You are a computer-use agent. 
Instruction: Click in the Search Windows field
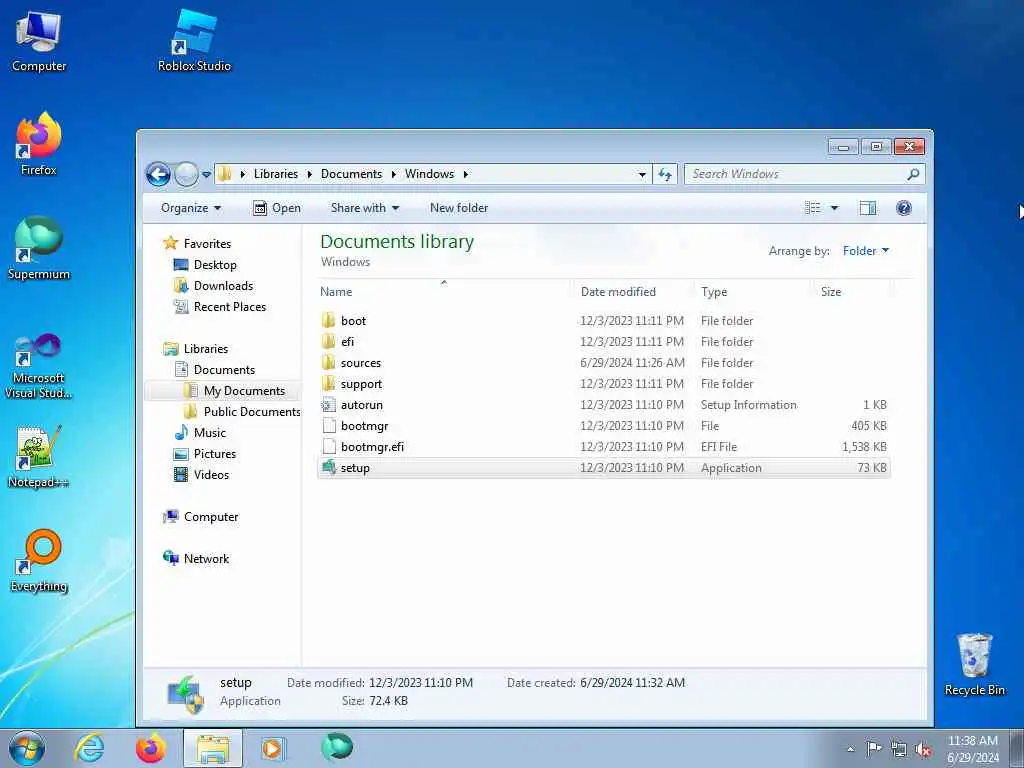(x=797, y=174)
